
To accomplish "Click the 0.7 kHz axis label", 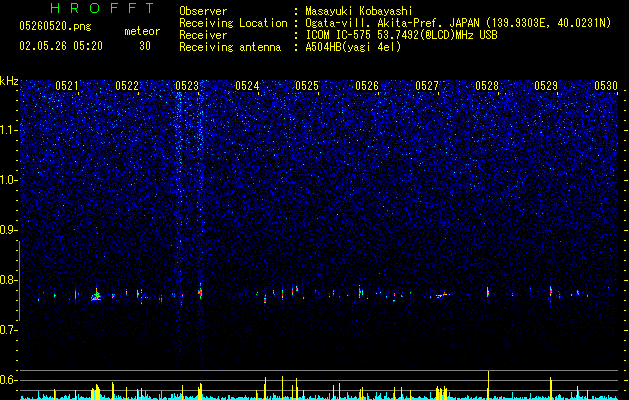I will pyautogui.click(x=9, y=330).
